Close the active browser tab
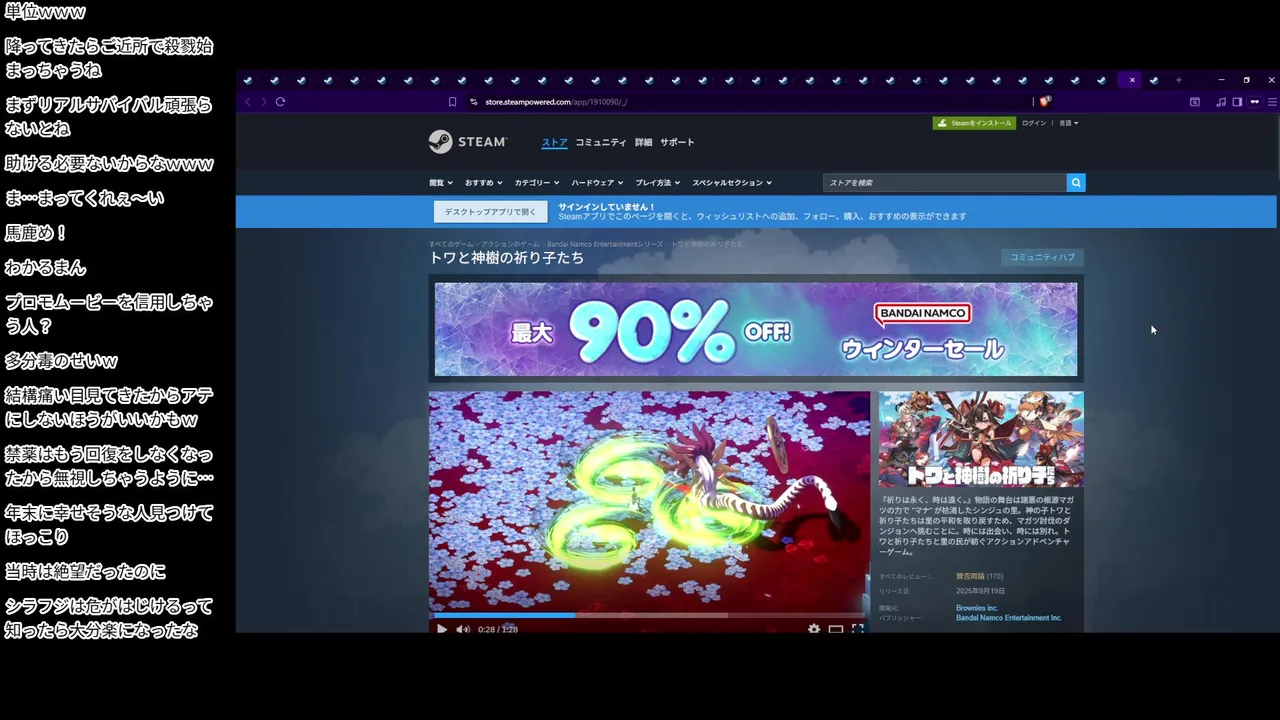Image resolution: width=1280 pixels, height=720 pixels. 1132,80
